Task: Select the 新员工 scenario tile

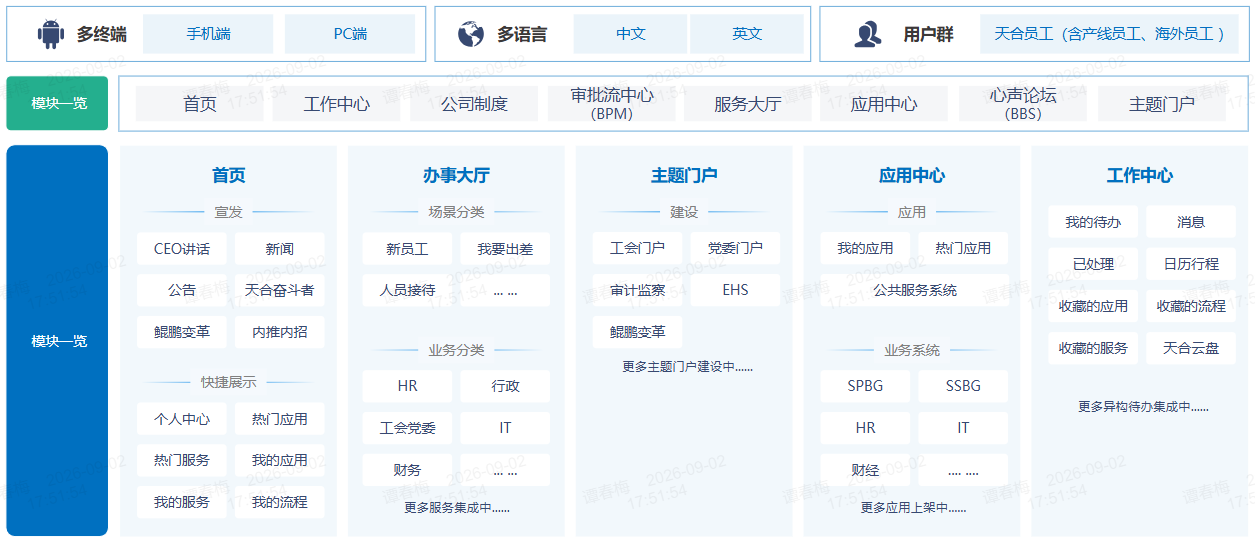Action: (x=407, y=249)
